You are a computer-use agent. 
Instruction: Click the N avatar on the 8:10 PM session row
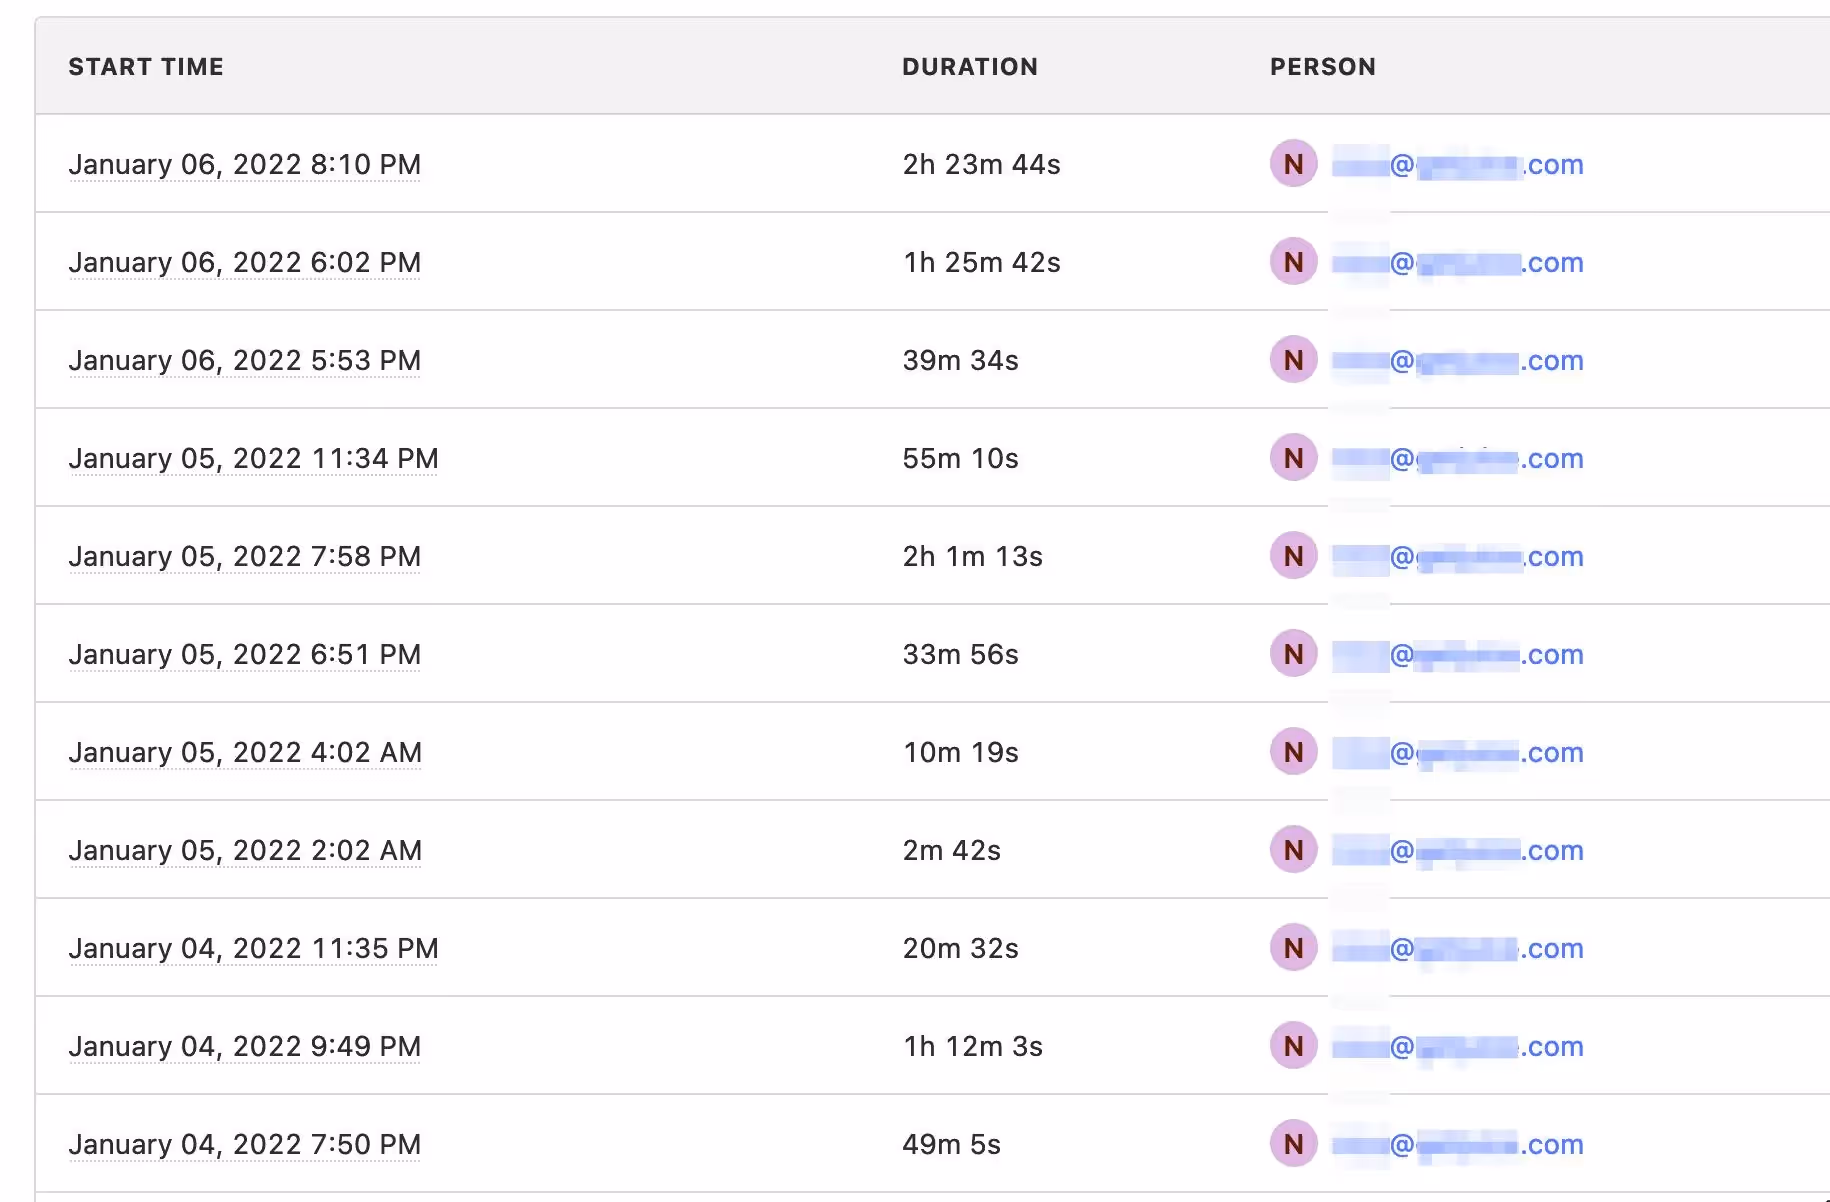click(1292, 163)
